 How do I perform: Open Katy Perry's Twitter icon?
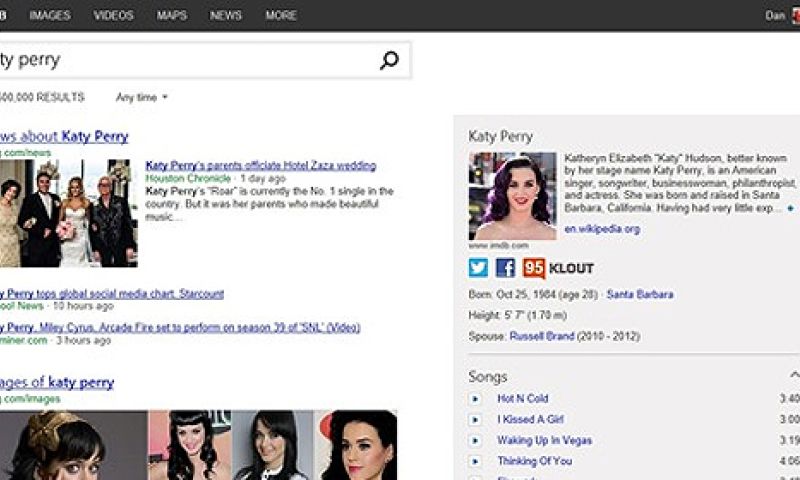point(478,268)
